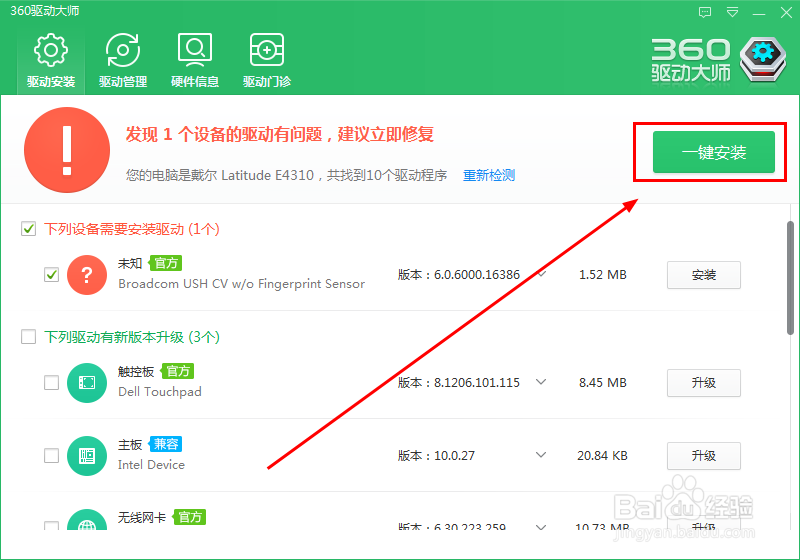Screen dimensions: 800x560
Task: Expand version dropdown for Intel Device
Action: click(x=541, y=455)
